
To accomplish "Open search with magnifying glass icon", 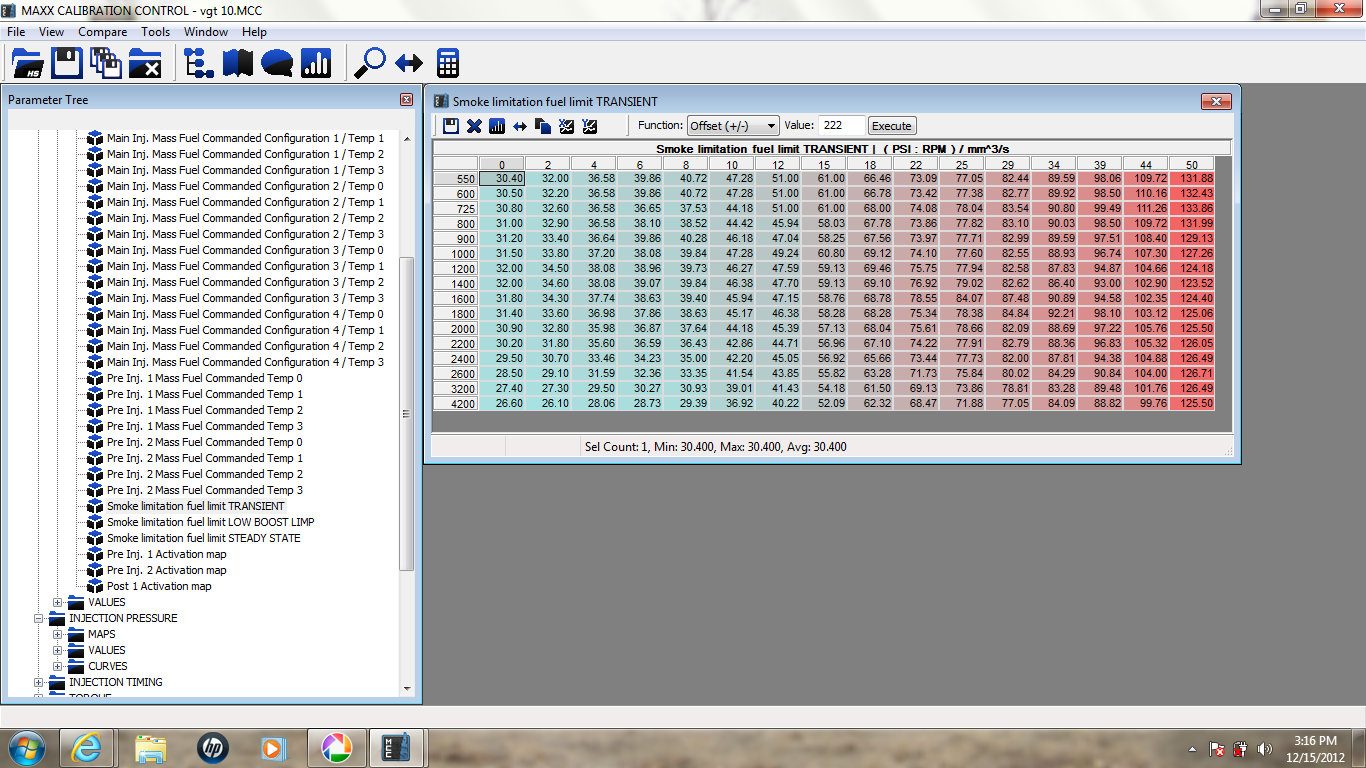I will click(370, 64).
